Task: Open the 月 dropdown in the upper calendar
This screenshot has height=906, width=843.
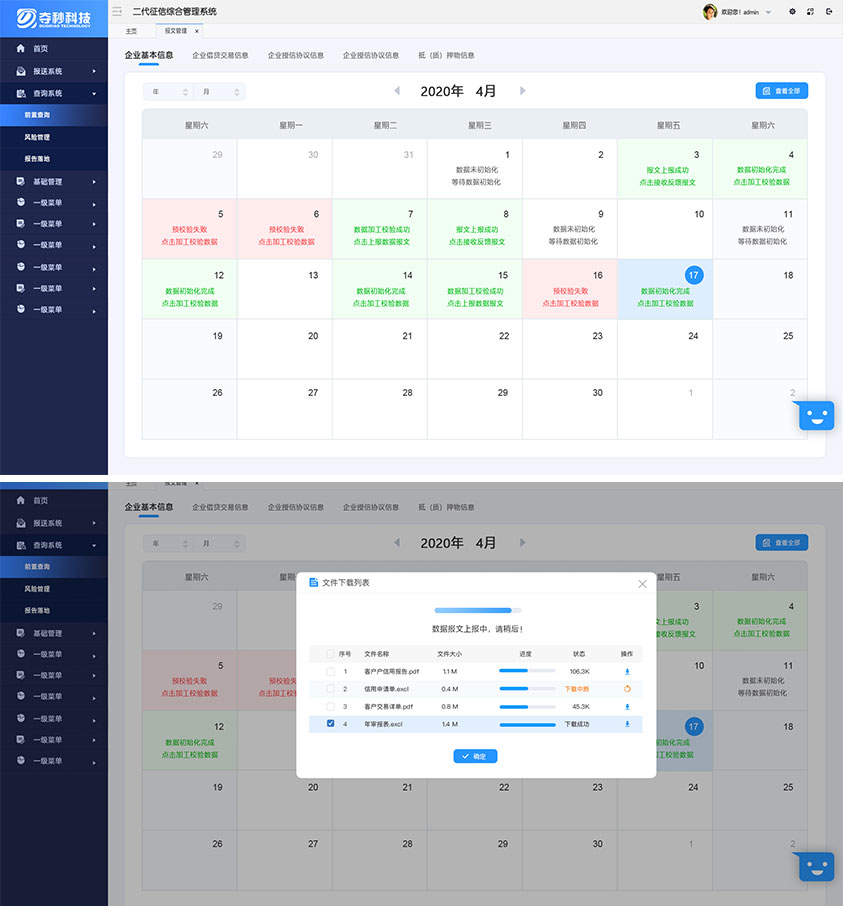Action: 219,92
